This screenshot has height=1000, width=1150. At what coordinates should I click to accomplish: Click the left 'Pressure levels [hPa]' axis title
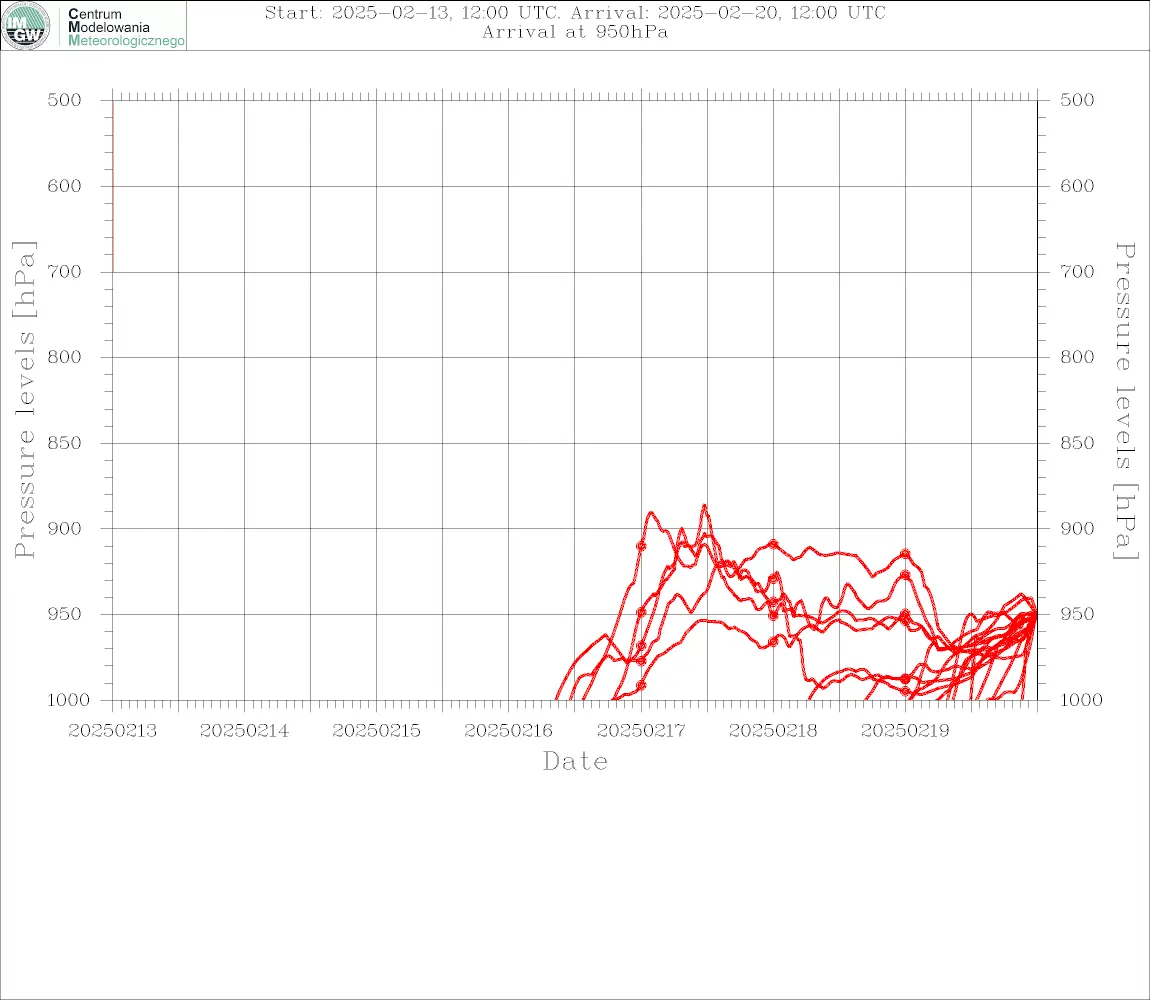(x=24, y=400)
